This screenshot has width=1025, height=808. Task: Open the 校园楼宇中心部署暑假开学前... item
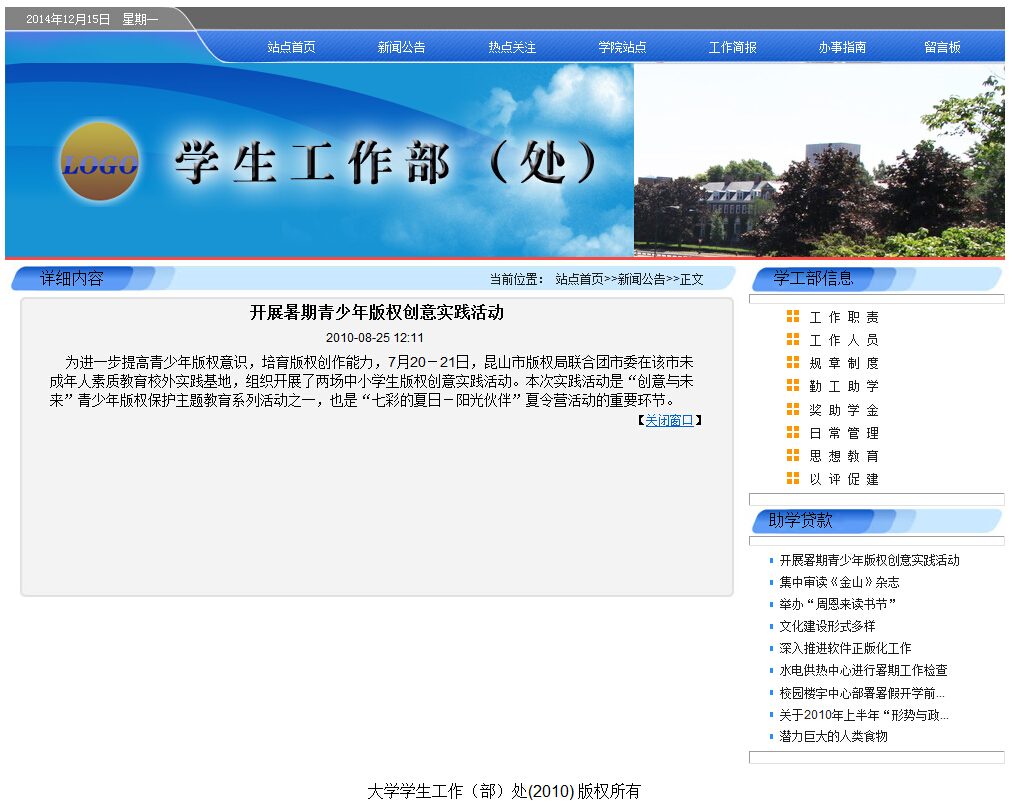tap(862, 692)
